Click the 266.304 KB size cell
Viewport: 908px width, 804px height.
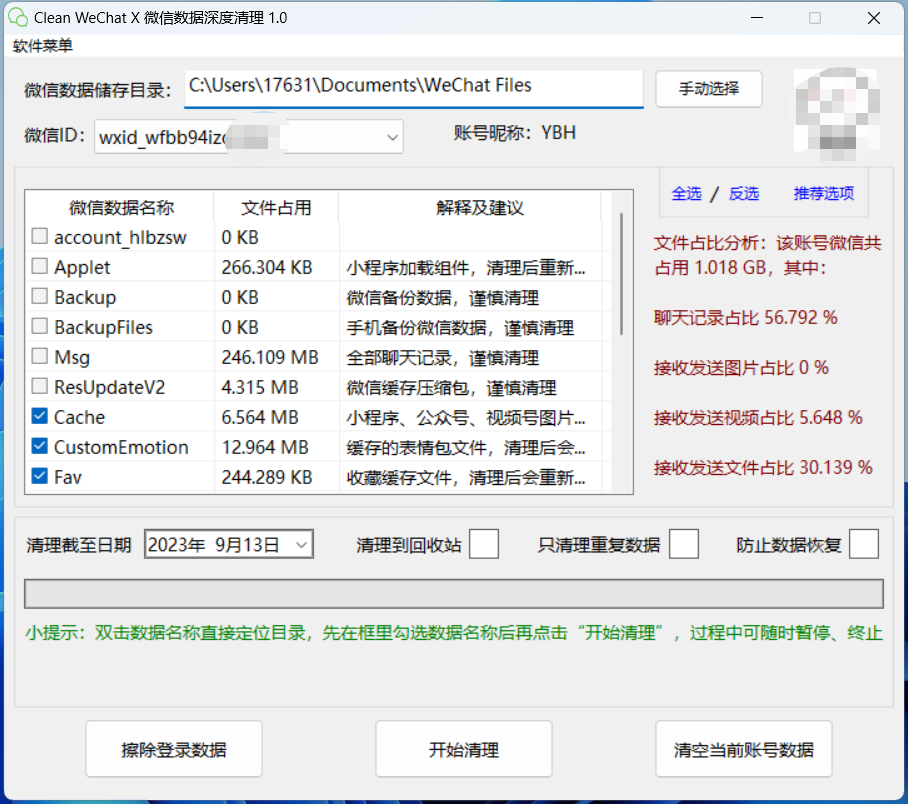click(x=267, y=268)
